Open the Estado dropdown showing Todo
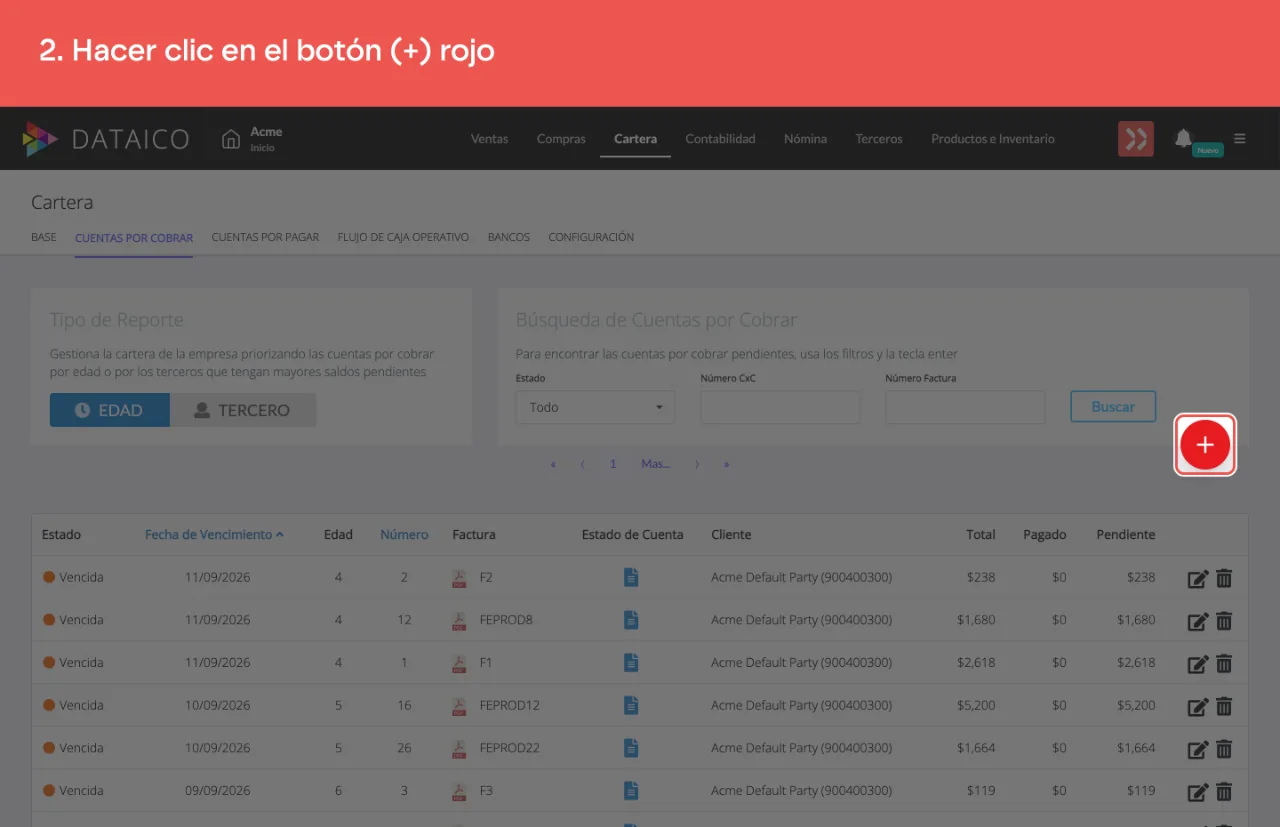 point(596,407)
